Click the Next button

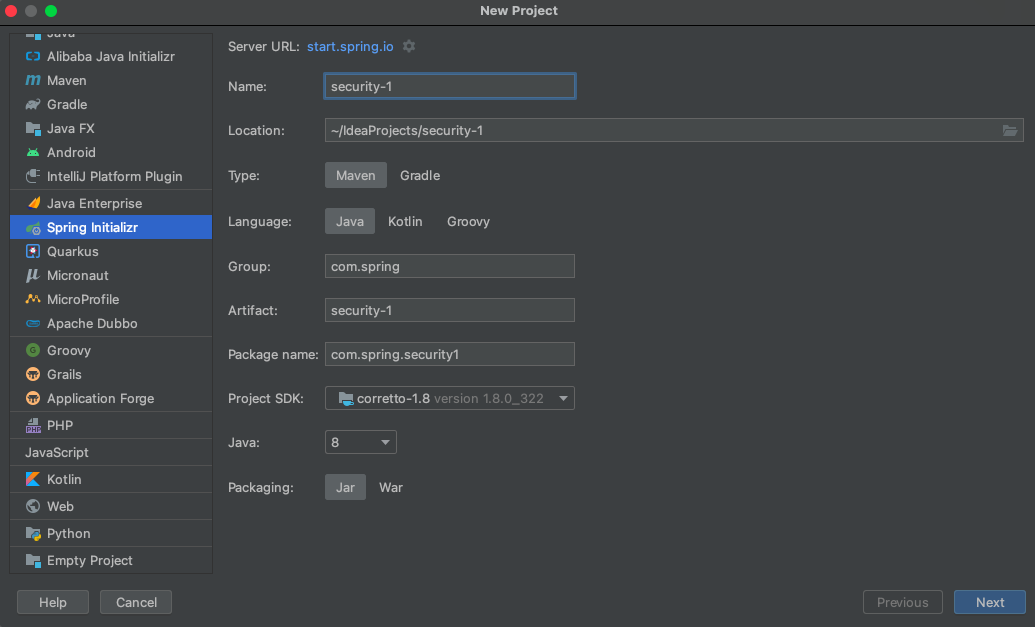click(989, 602)
